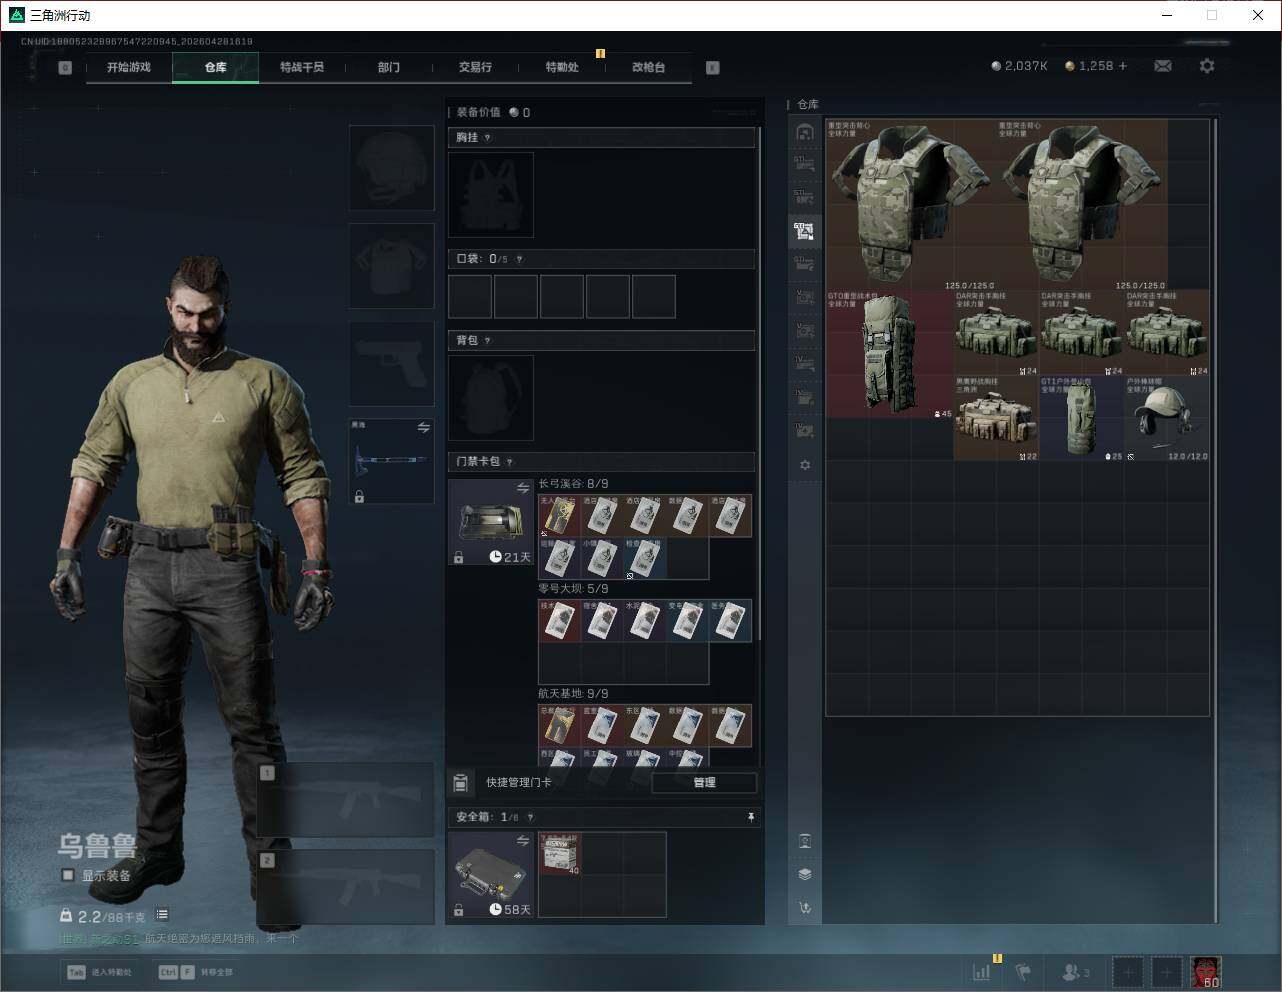Select the 仓库 tab
Image resolution: width=1282 pixels, height=992 pixels.
pos(216,67)
